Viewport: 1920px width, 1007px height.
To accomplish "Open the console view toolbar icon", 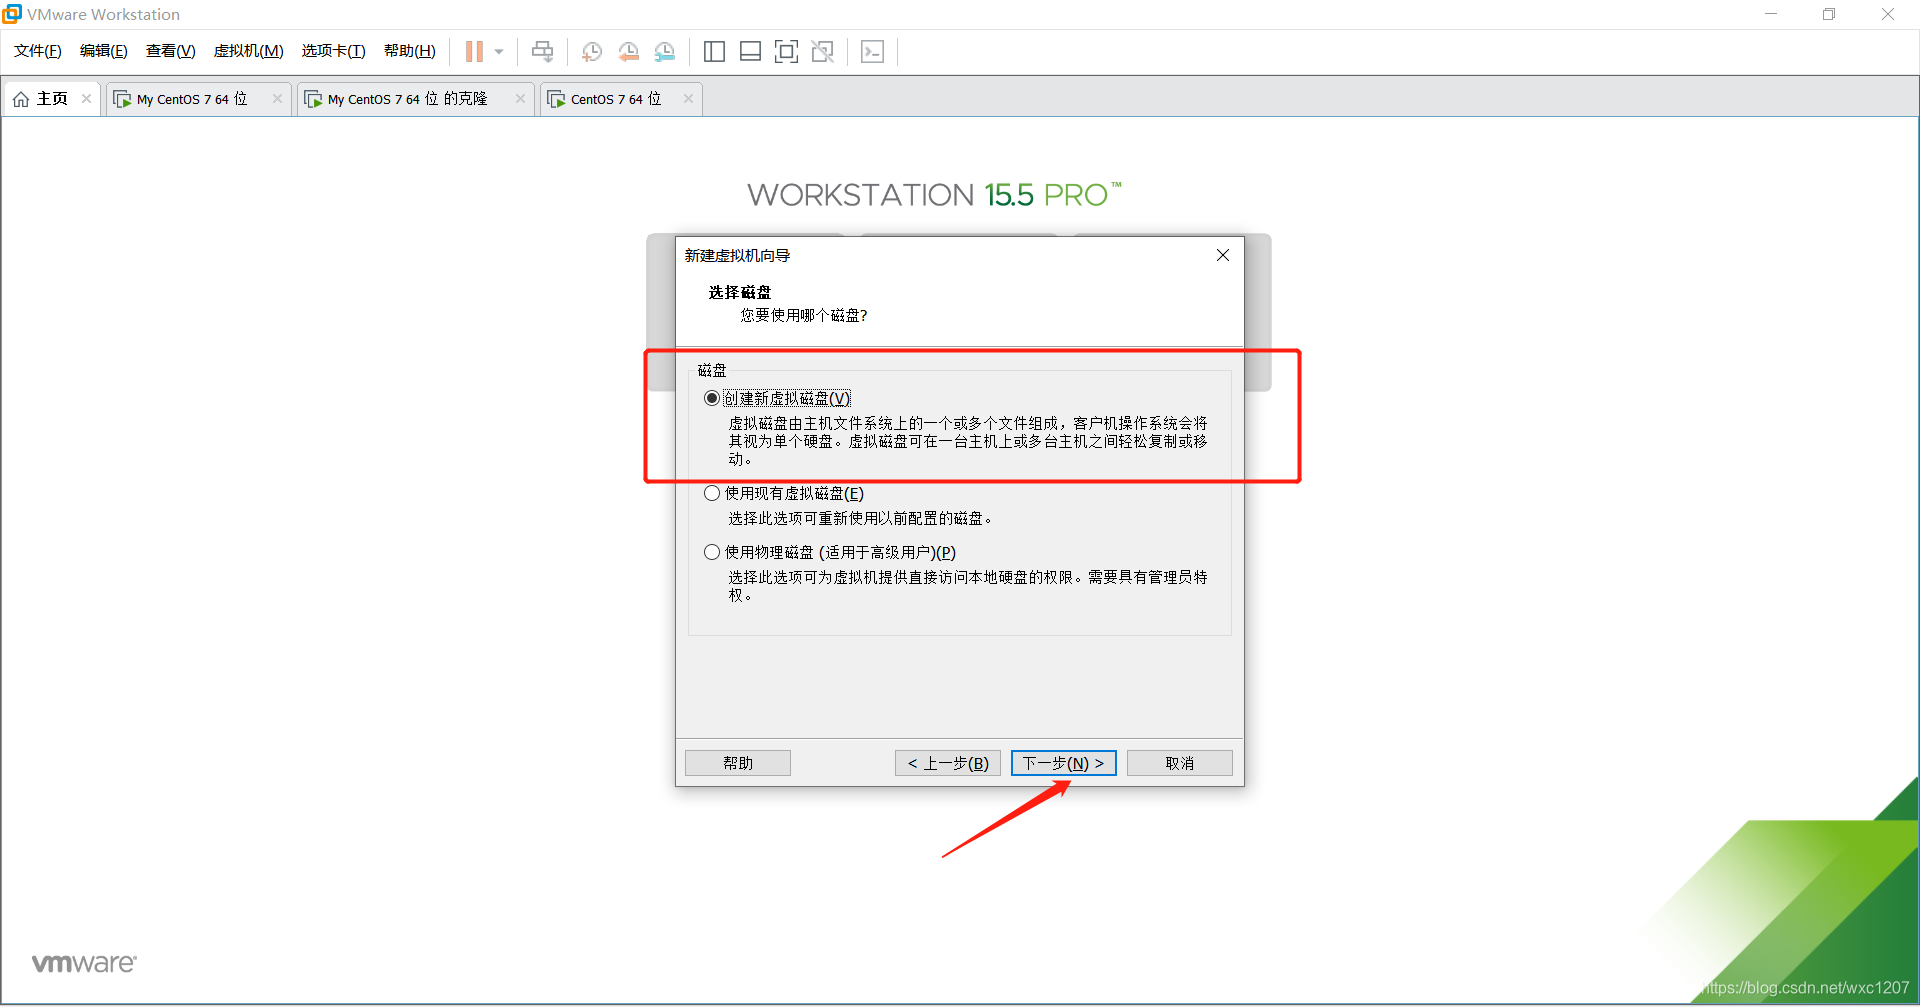I will (x=872, y=52).
